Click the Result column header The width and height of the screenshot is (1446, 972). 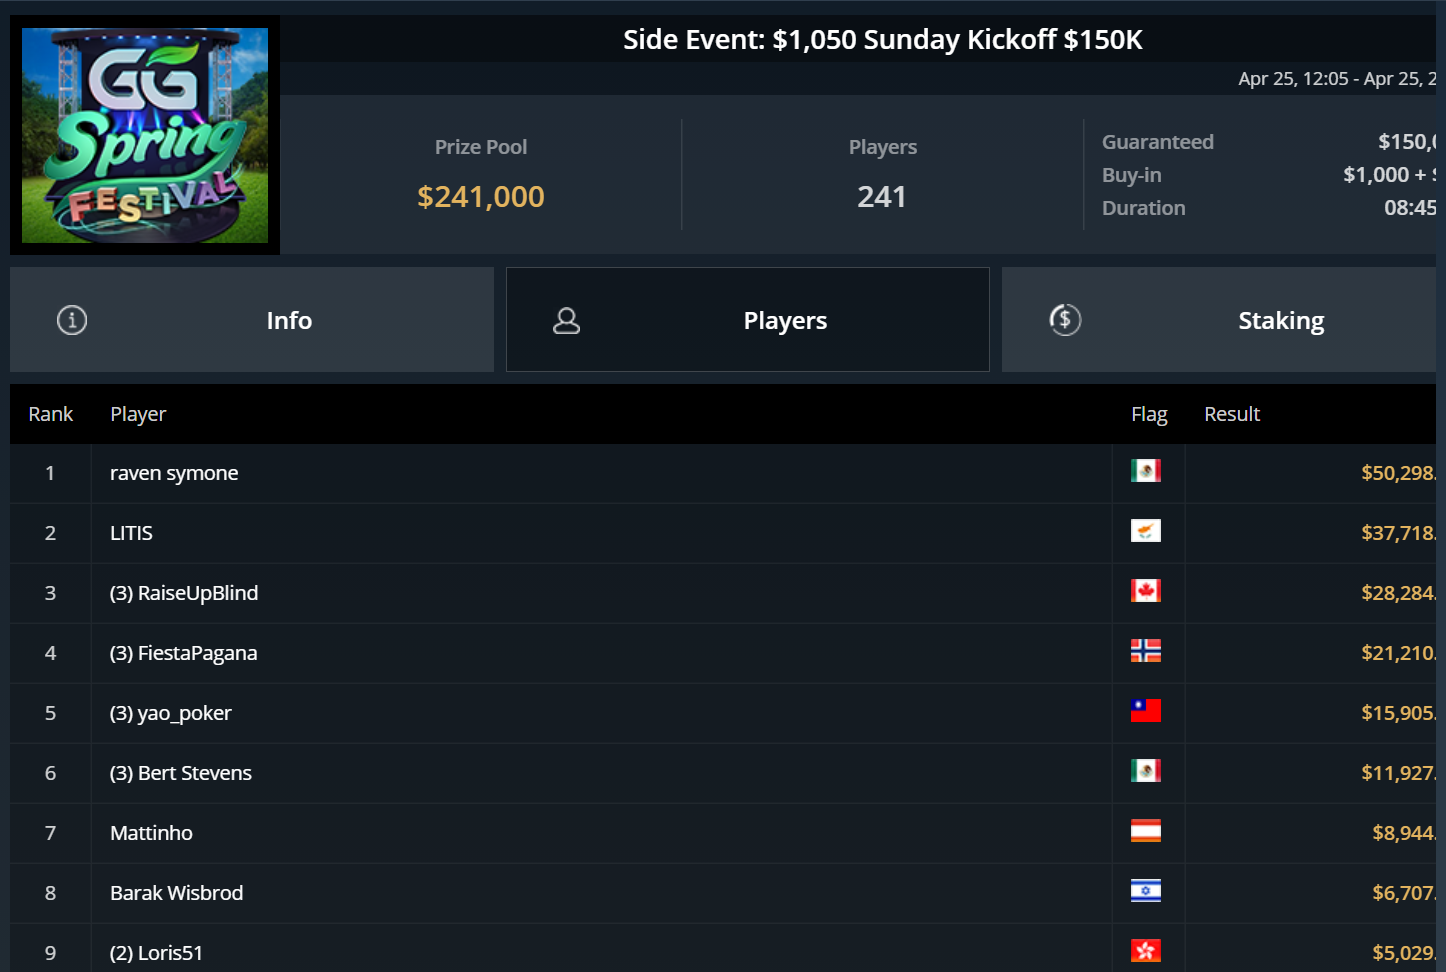click(x=1232, y=414)
